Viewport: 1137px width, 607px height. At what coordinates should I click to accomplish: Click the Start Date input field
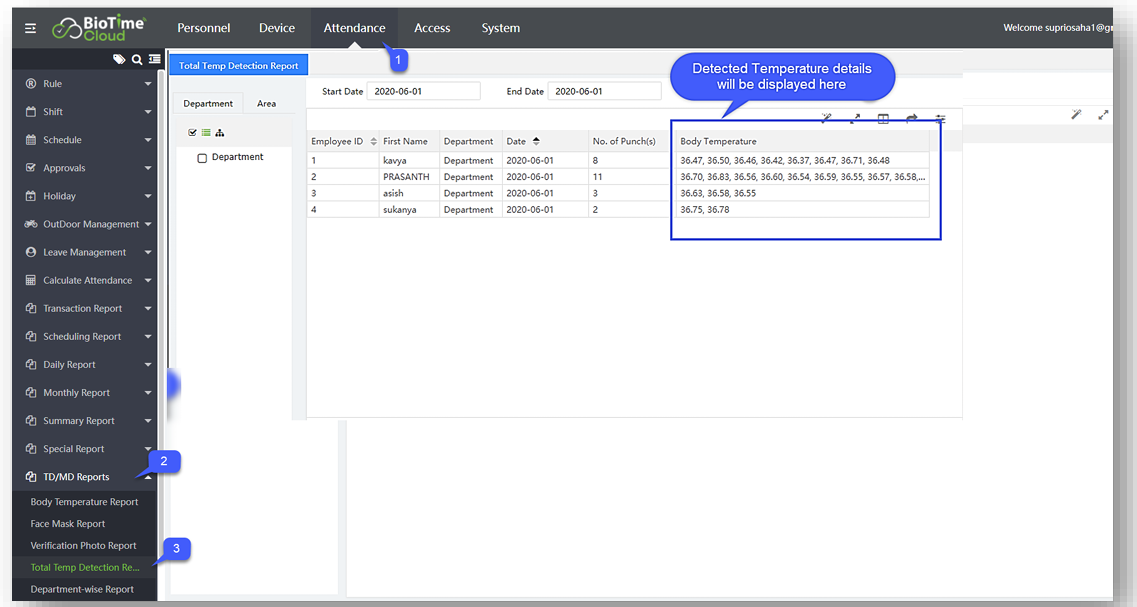423,91
